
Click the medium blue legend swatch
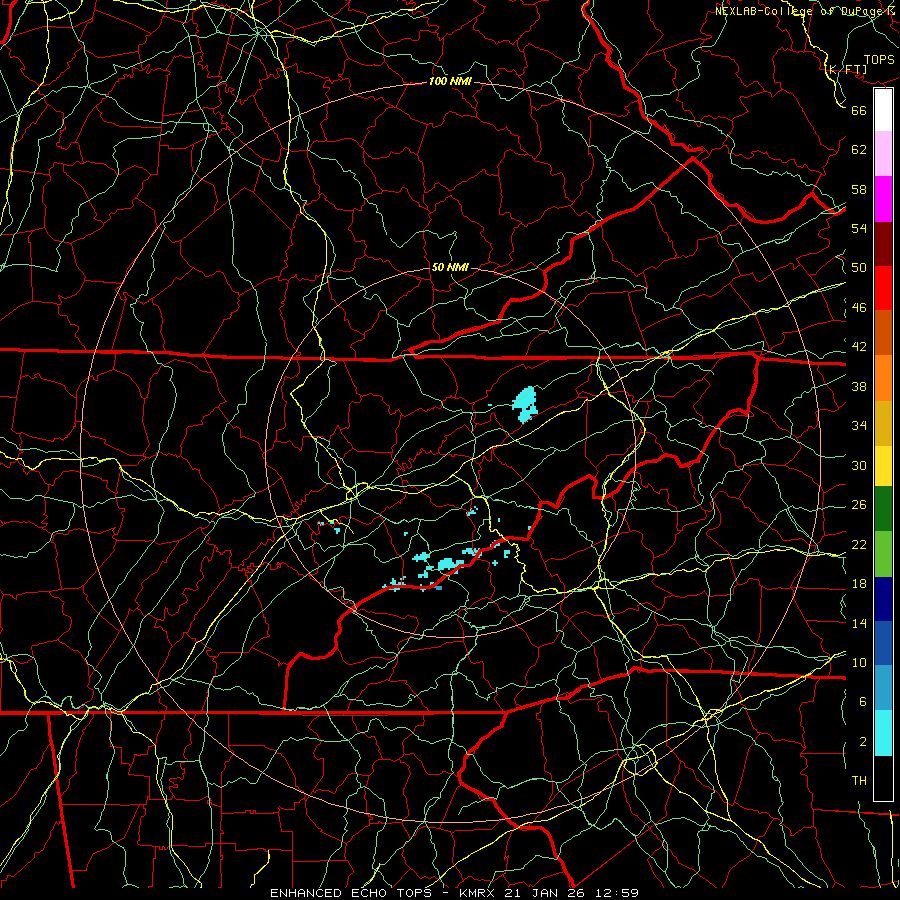click(x=883, y=643)
